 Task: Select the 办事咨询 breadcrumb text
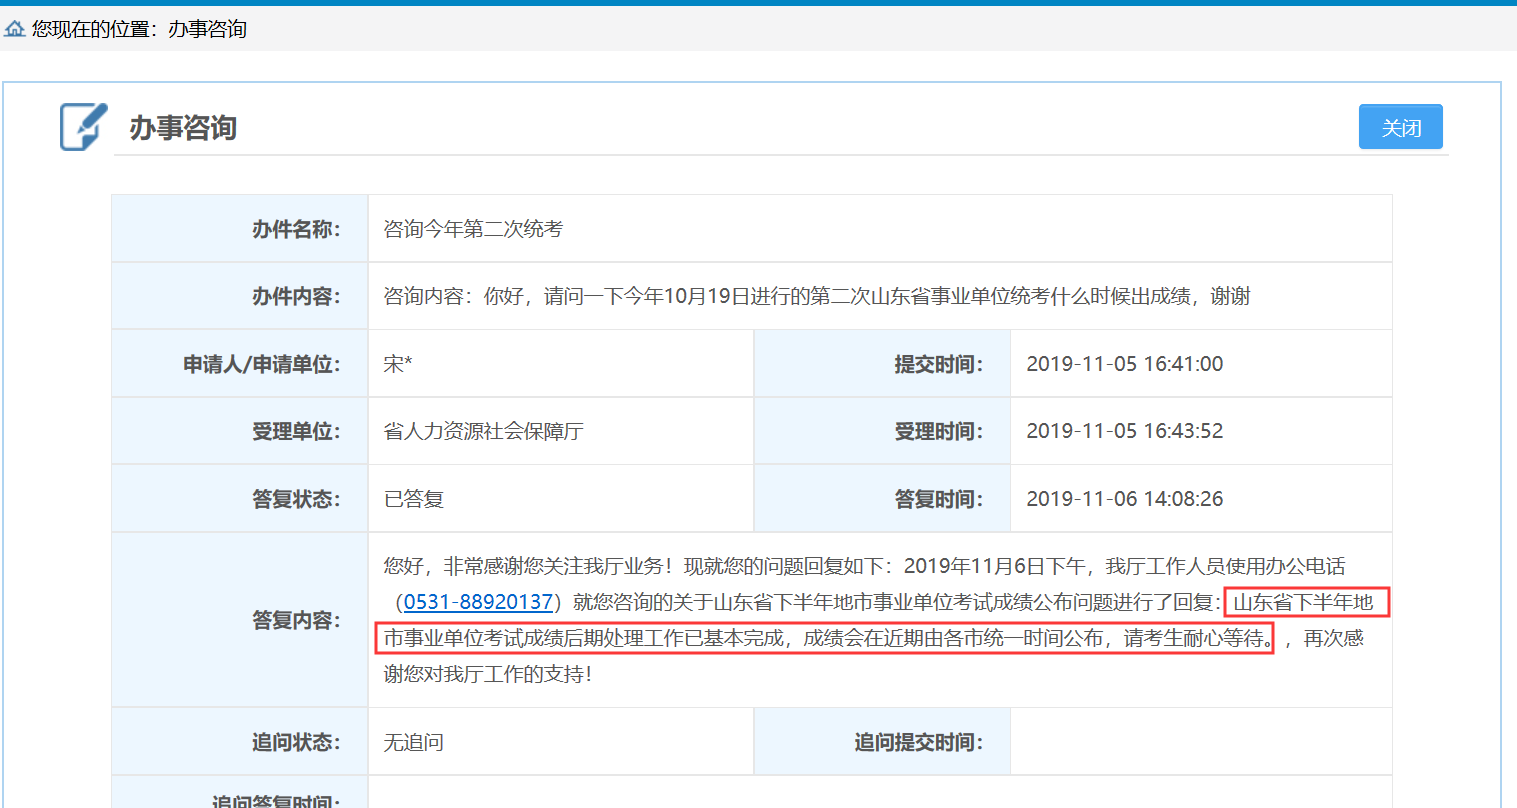(207, 29)
